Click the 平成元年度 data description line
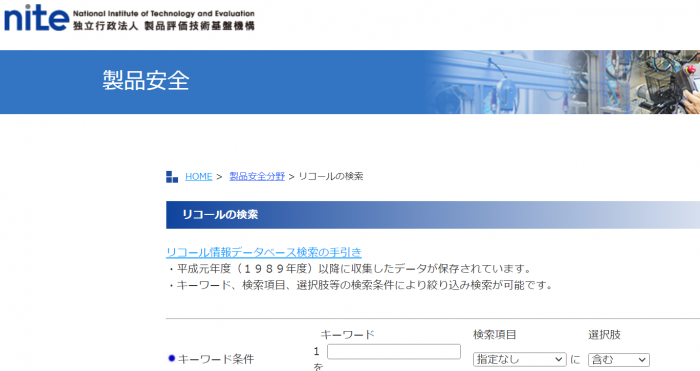This screenshot has height=371, width=700. pyautogui.click(x=350, y=269)
